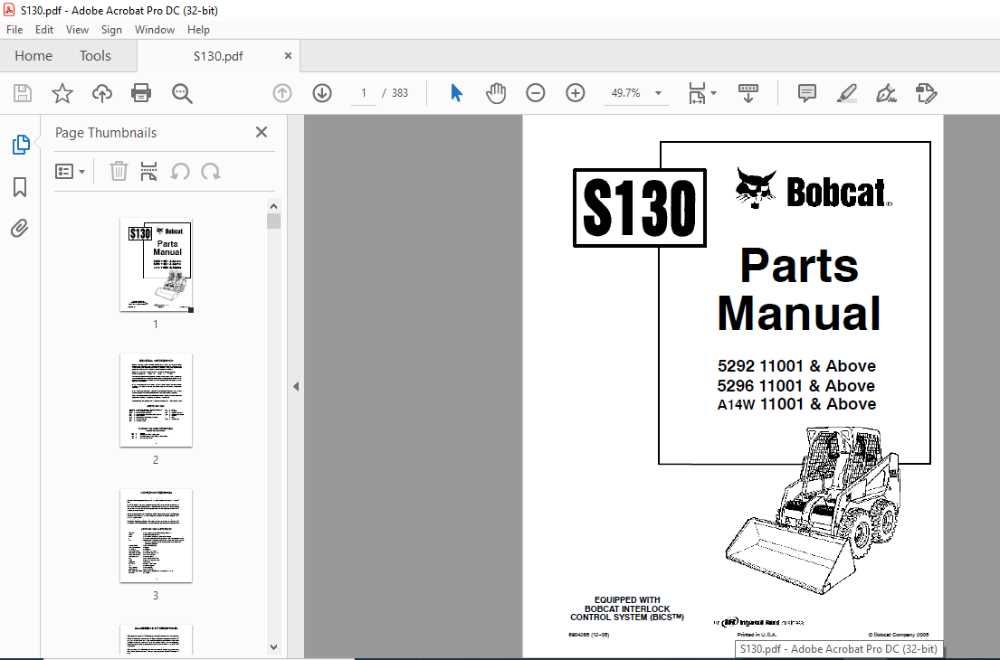
Task: Select page 2 thumbnail
Action: (x=156, y=400)
